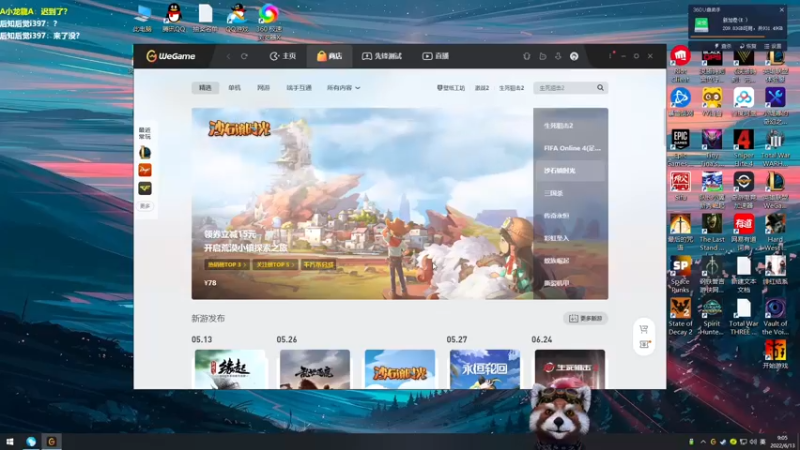Open Riot Client desktop shortcut

tap(681, 64)
